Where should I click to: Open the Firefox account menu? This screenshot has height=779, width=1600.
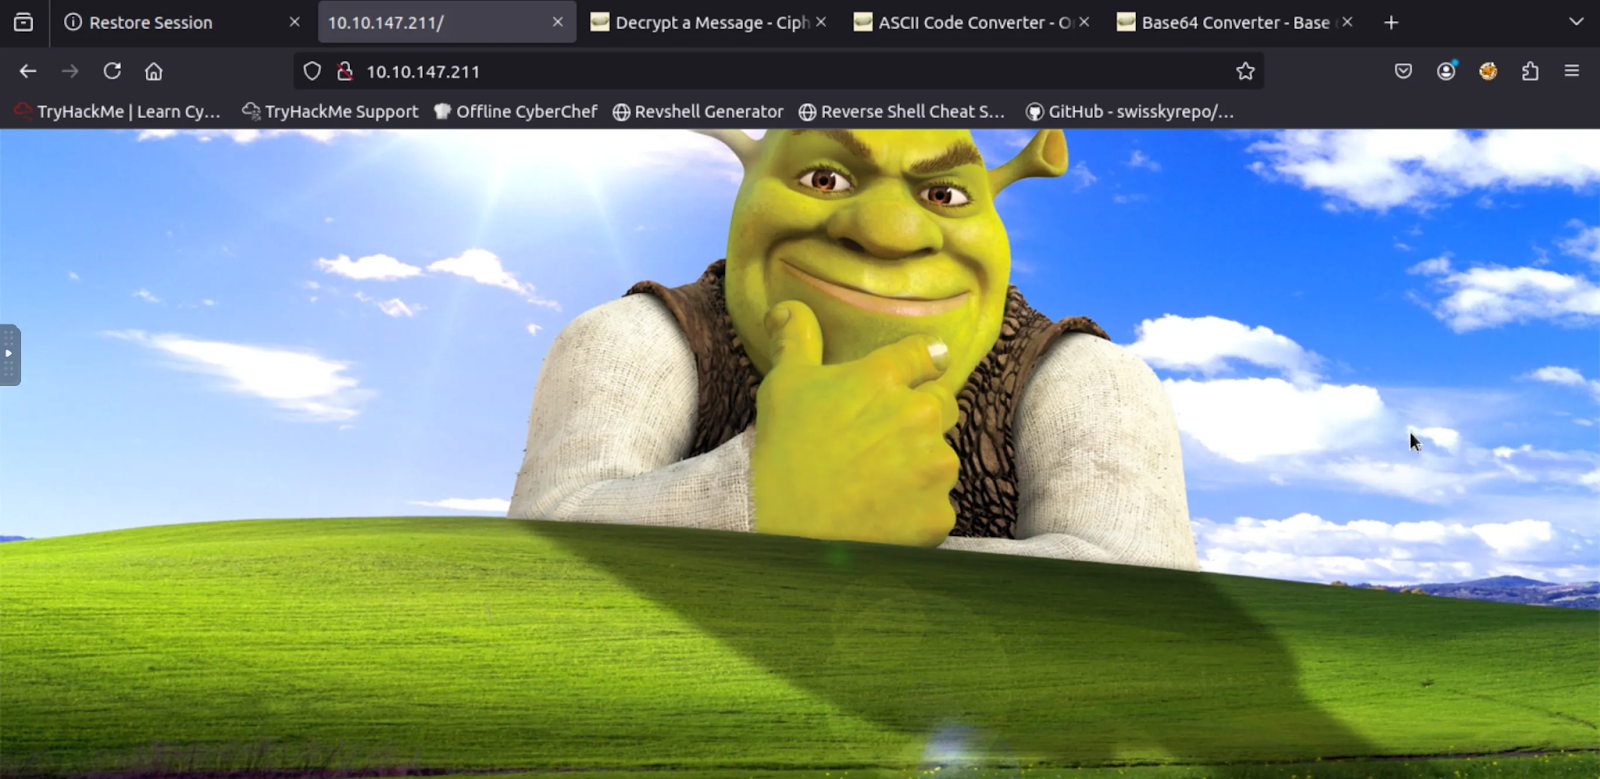pyautogui.click(x=1446, y=71)
